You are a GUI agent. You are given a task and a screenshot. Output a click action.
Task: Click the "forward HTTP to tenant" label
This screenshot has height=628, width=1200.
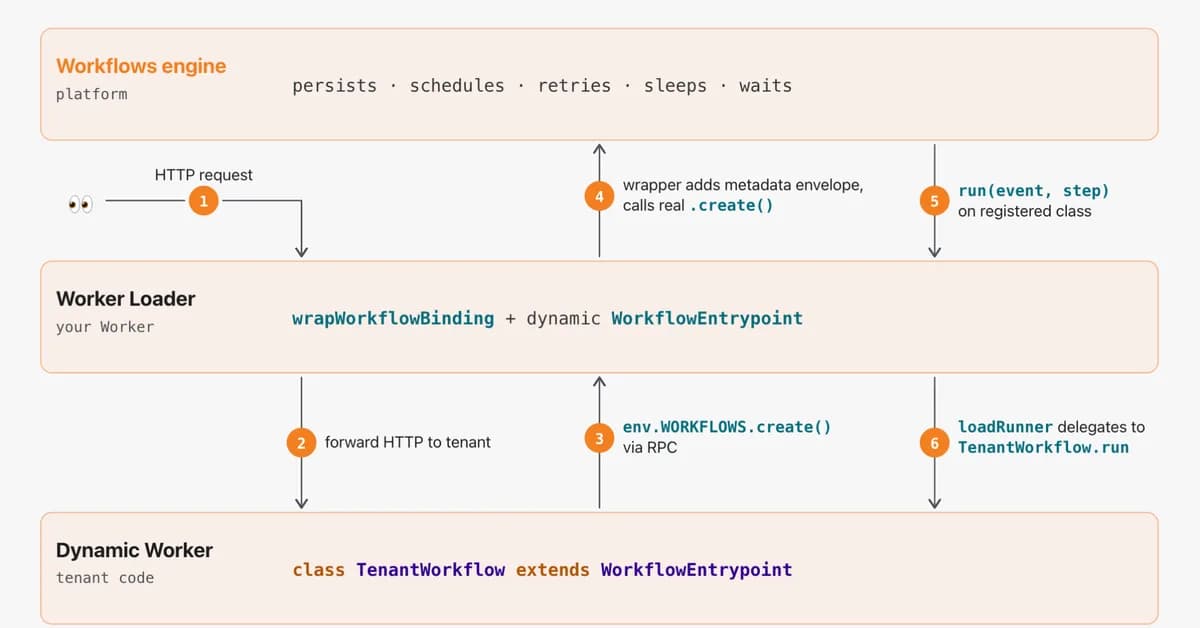pos(408,442)
